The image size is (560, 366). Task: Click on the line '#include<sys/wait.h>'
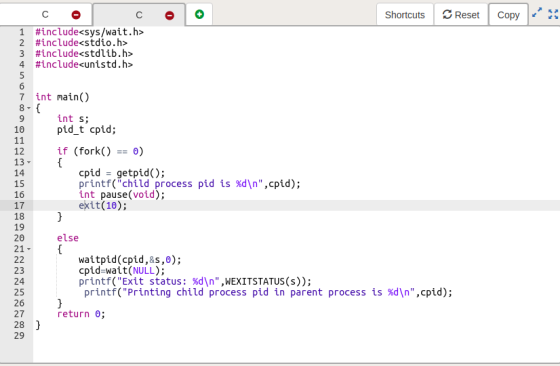[89, 32]
